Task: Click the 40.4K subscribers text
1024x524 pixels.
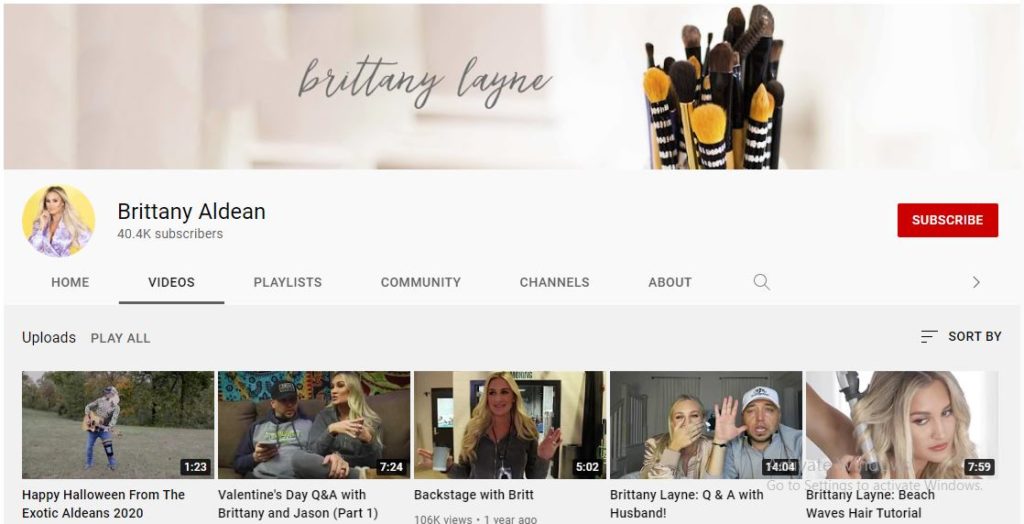Action: [170, 234]
